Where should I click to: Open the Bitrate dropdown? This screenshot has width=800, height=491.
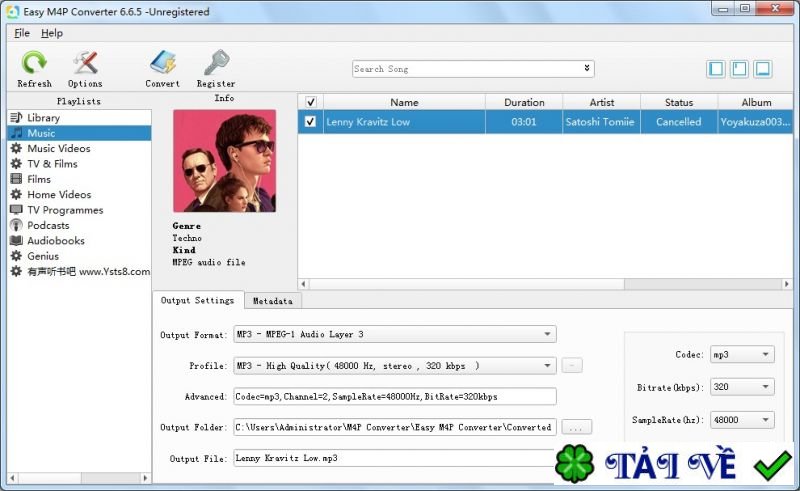(741, 387)
